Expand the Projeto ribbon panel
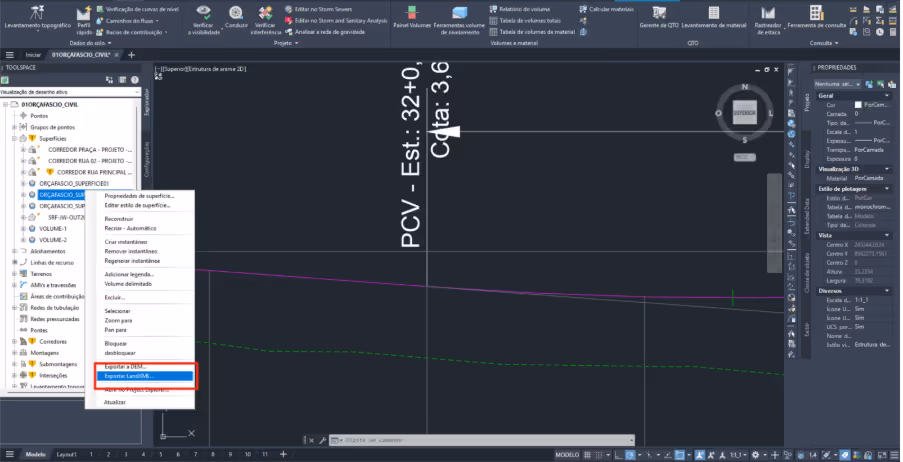903x462 pixels. coord(286,43)
